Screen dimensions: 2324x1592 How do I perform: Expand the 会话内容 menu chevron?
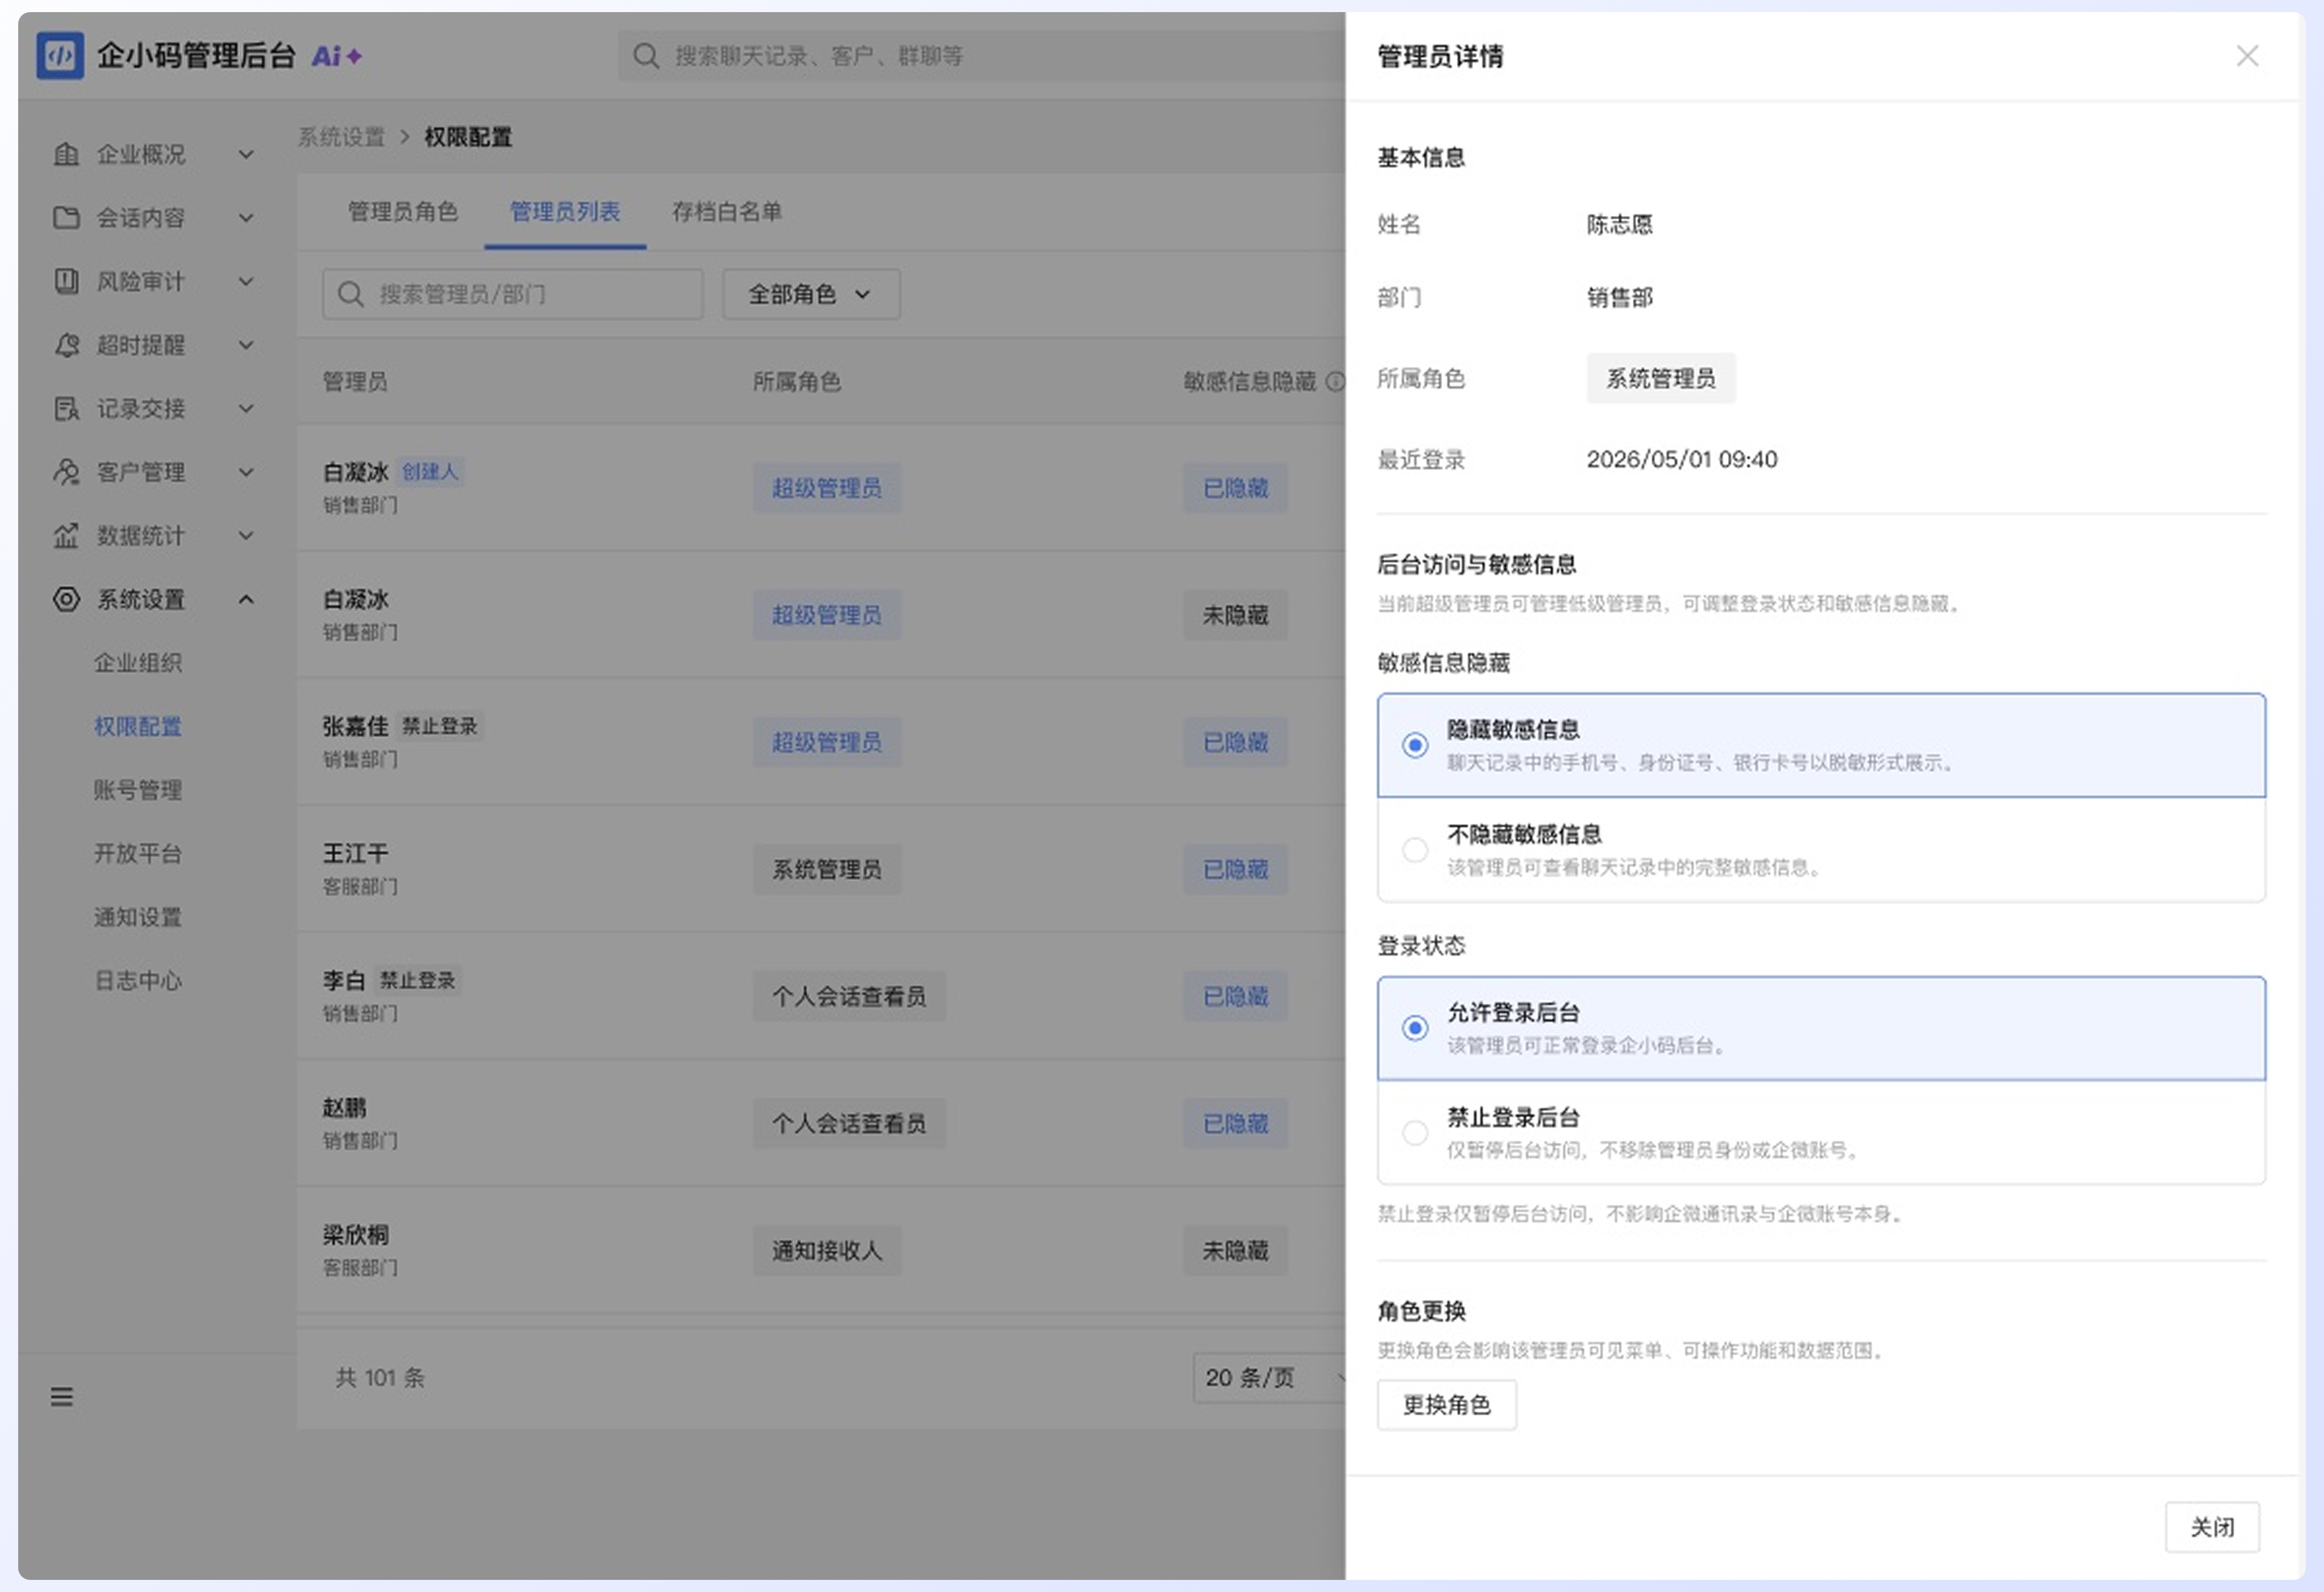pyautogui.click(x=246, y=218)
